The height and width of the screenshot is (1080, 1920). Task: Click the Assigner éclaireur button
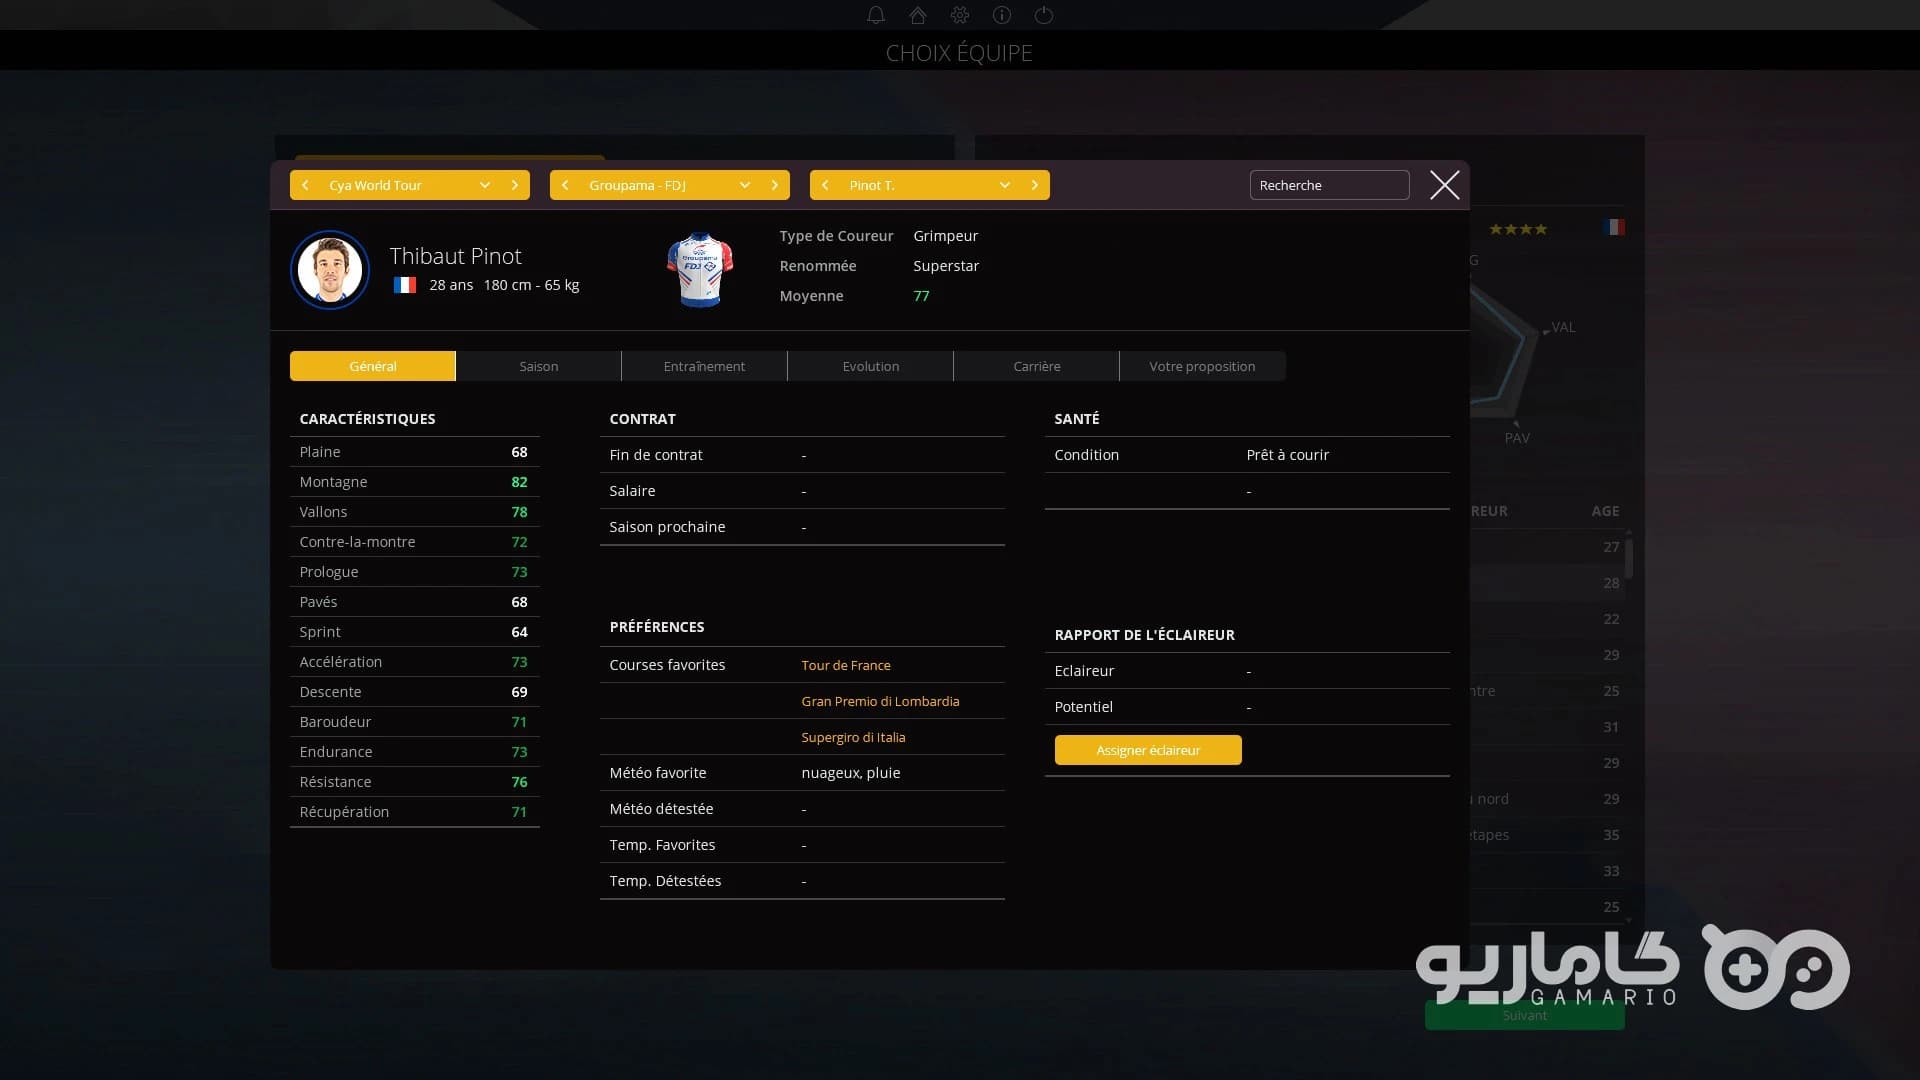pos(1148,750)
